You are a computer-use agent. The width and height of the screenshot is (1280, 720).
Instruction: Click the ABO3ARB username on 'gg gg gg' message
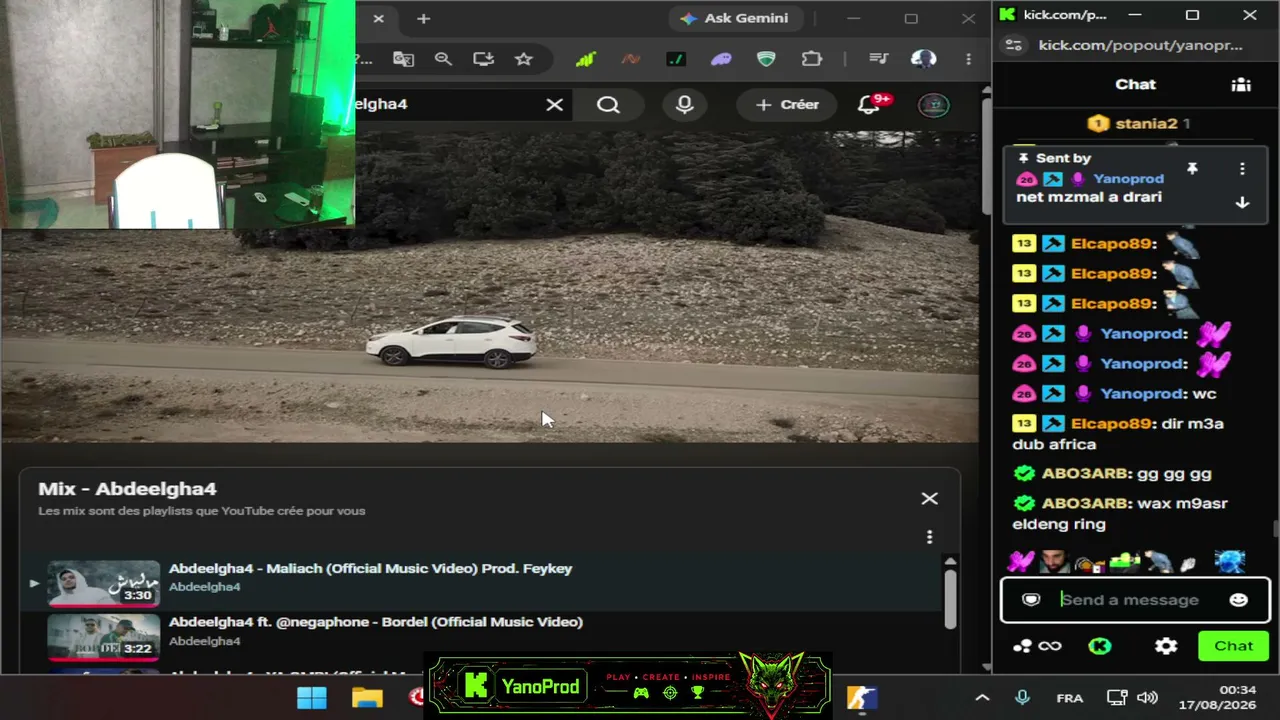point(1085,473)
